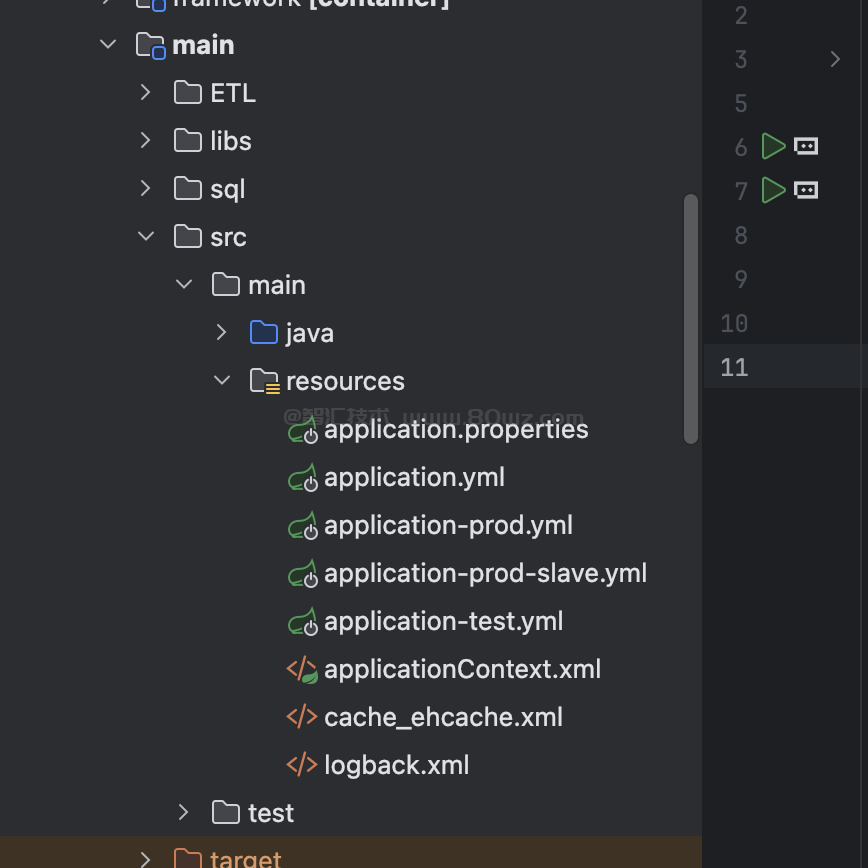Click the main module folder icon
This screenshot has height=868, width=868.
(150, 45)
